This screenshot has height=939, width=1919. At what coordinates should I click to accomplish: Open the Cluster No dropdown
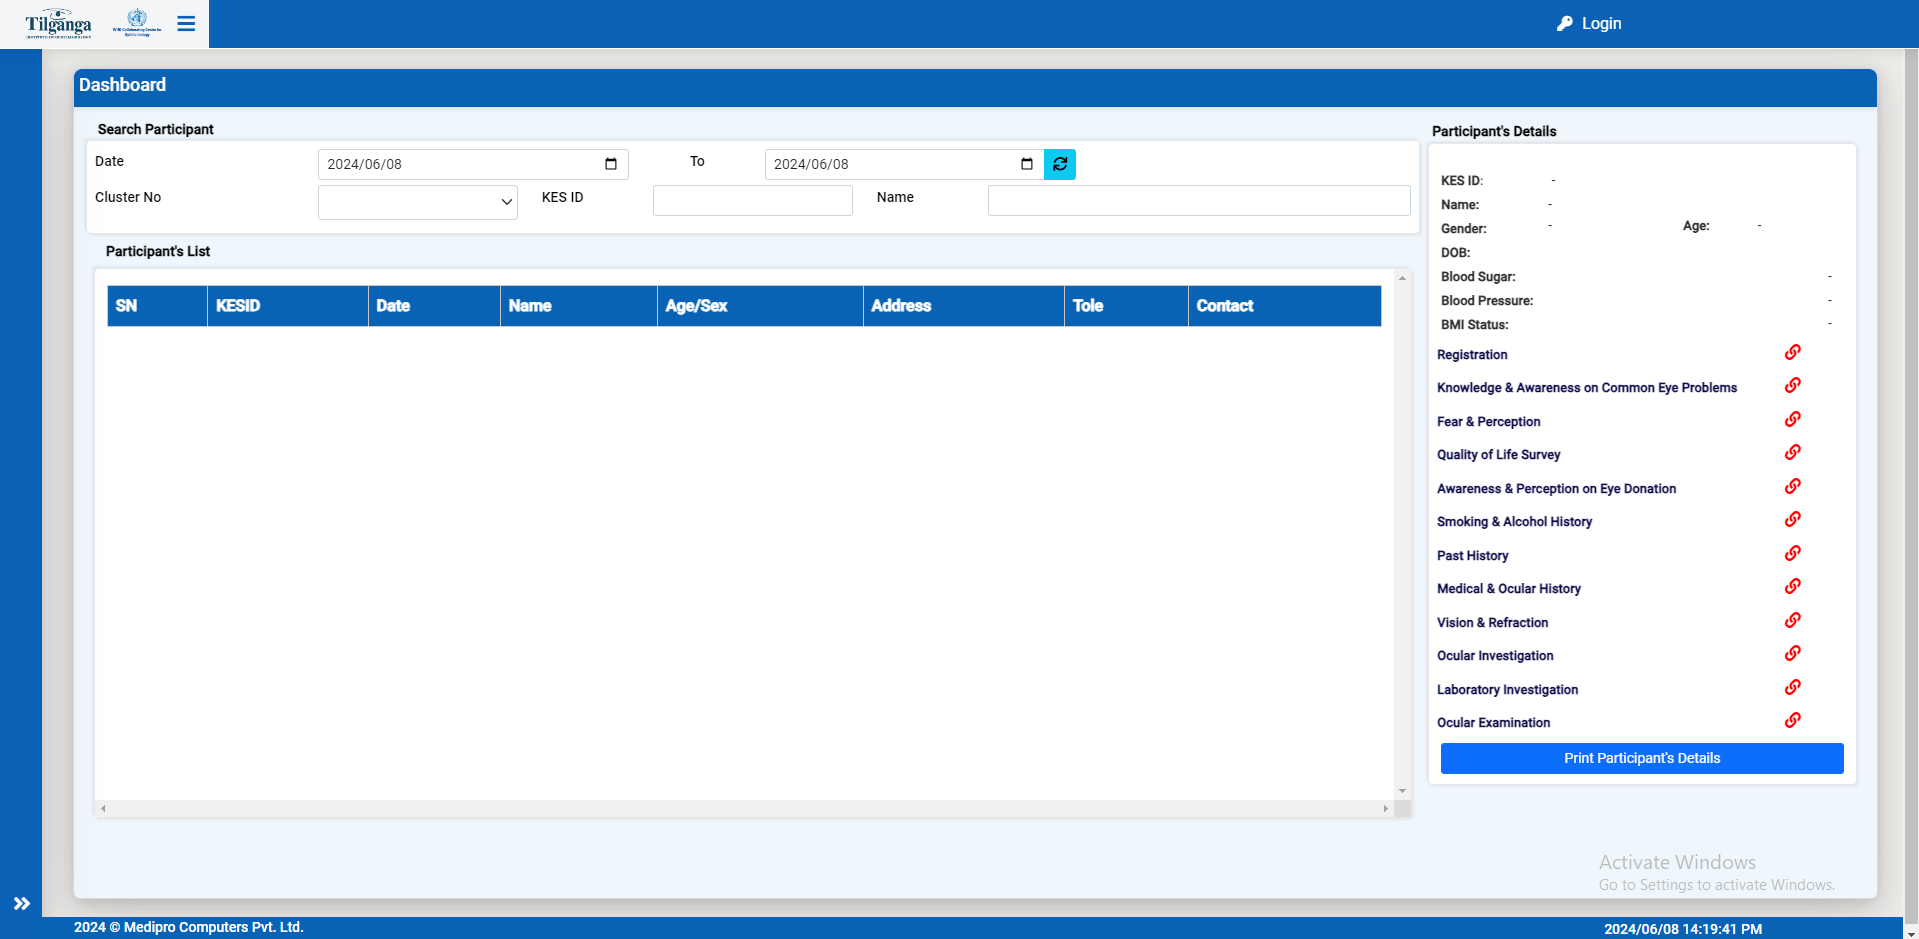(x=417, y=202)
